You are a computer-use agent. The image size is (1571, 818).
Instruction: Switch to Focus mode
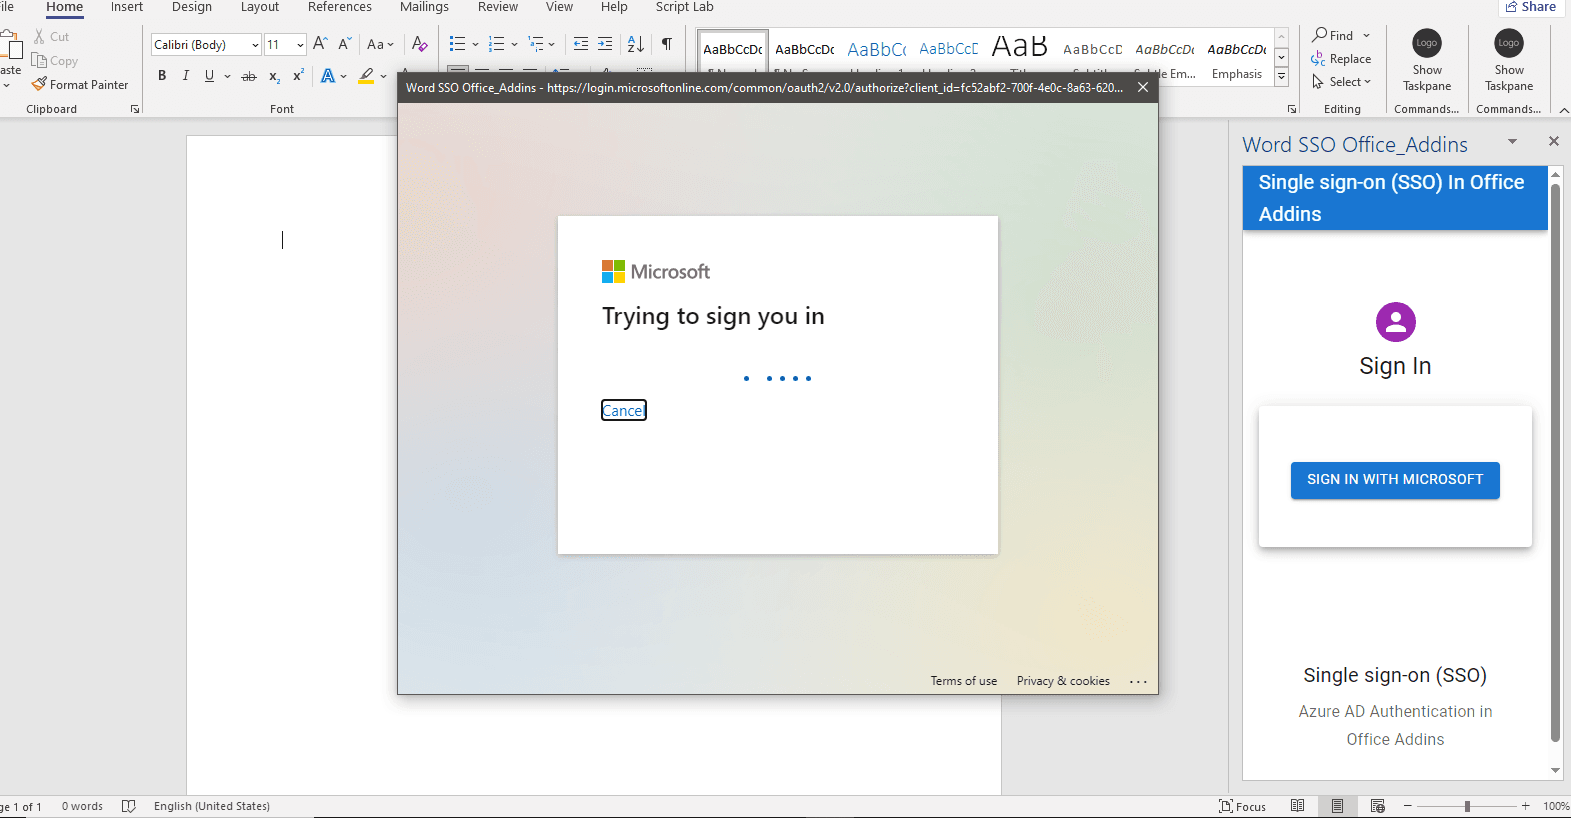click(x=1242, y=806)
